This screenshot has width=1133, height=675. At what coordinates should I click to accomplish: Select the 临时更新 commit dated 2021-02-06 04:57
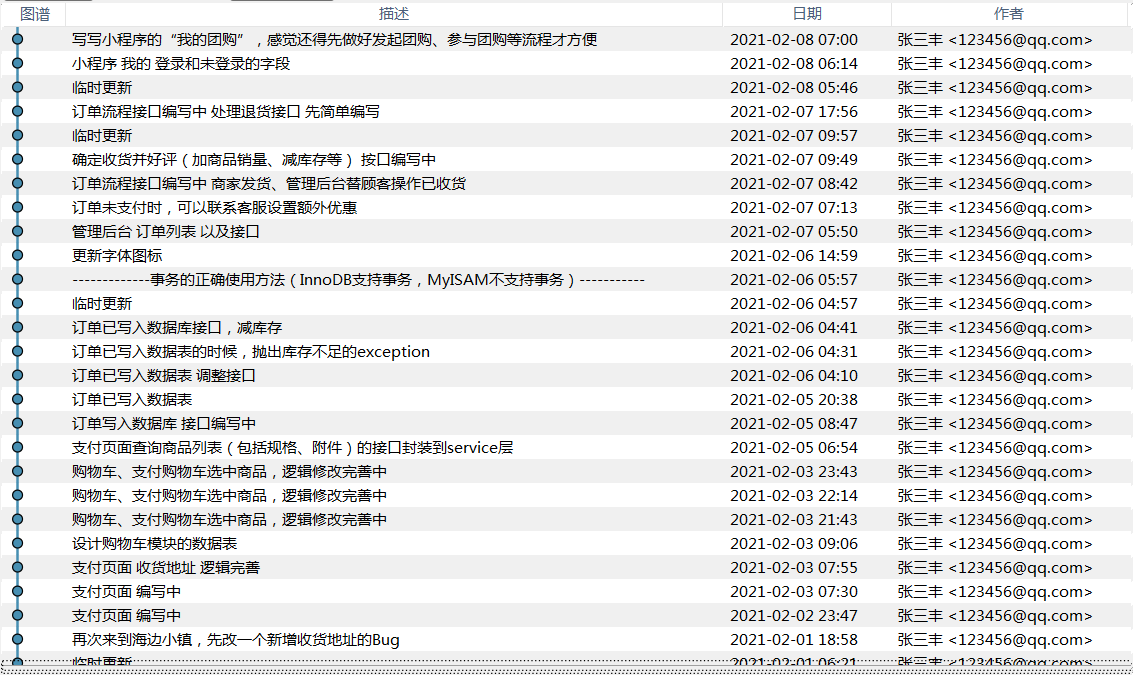(x=101, y=304)
